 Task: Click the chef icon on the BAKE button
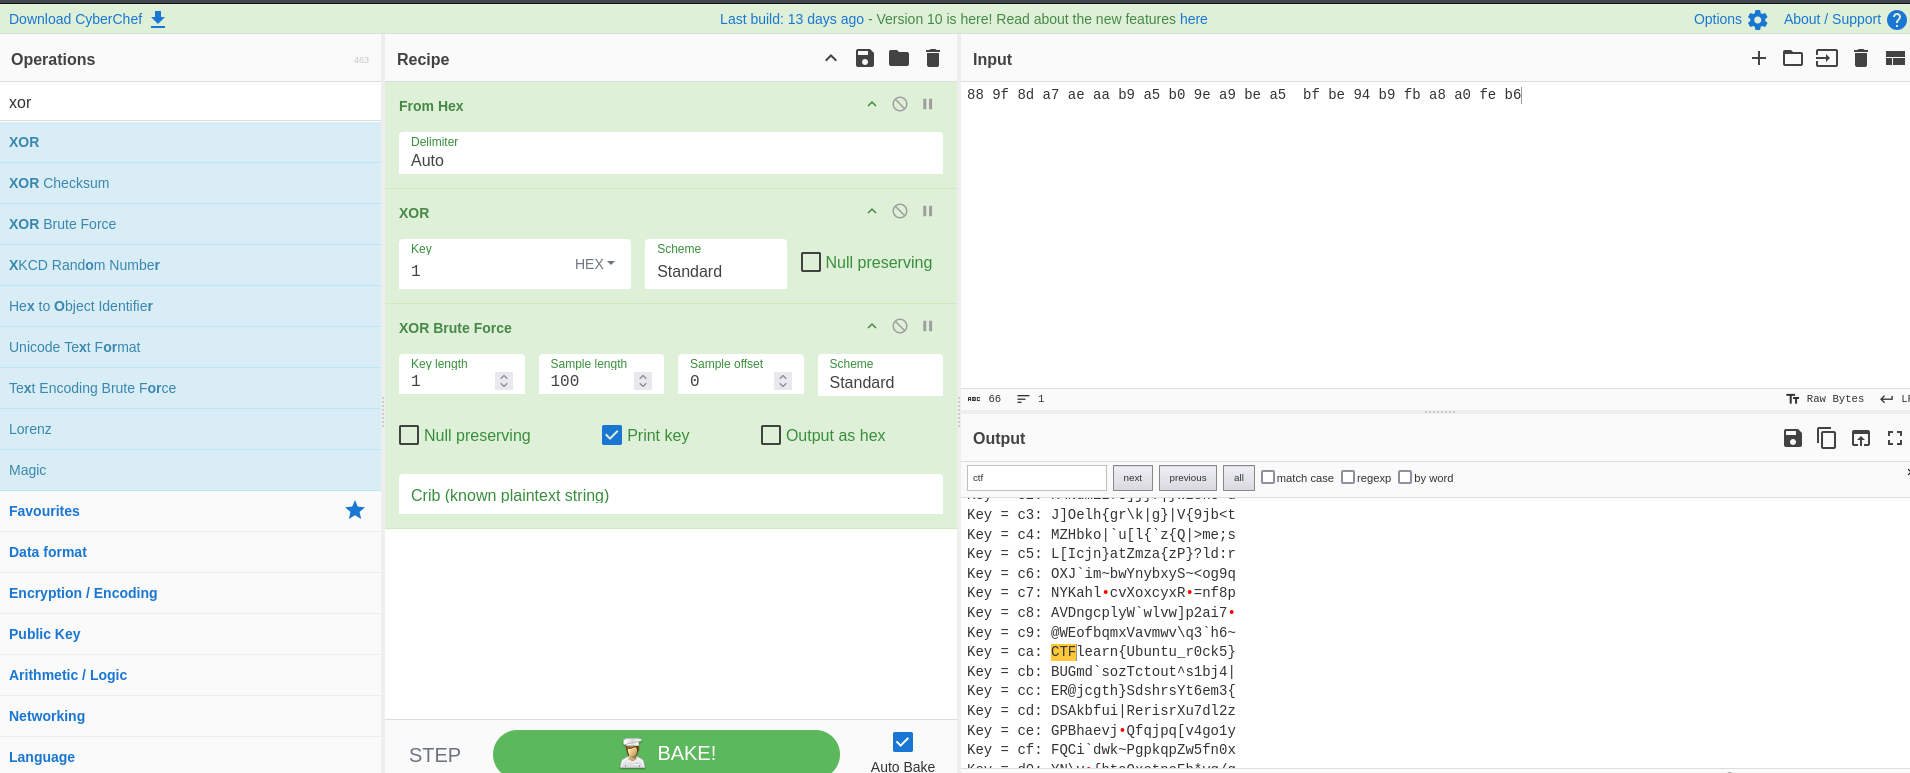[x=632, y=753]
